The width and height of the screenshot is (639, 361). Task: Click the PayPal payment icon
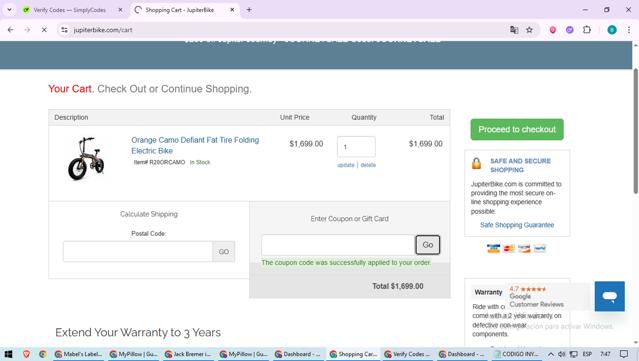(x=540, y=248)
